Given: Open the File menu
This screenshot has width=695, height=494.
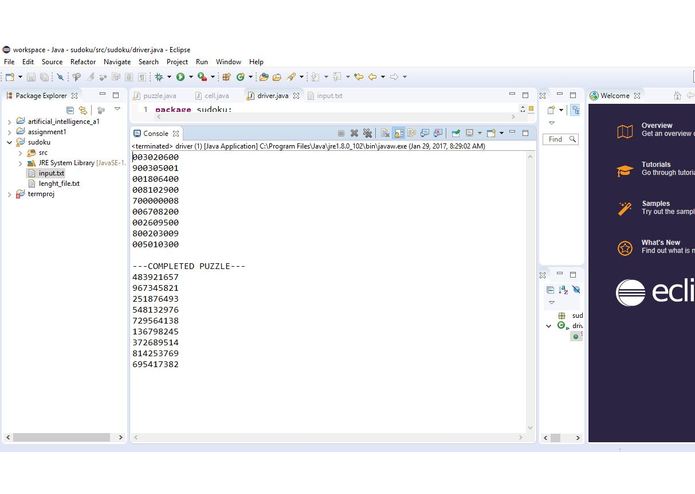Looking at the screenshot, I should 9,62.
